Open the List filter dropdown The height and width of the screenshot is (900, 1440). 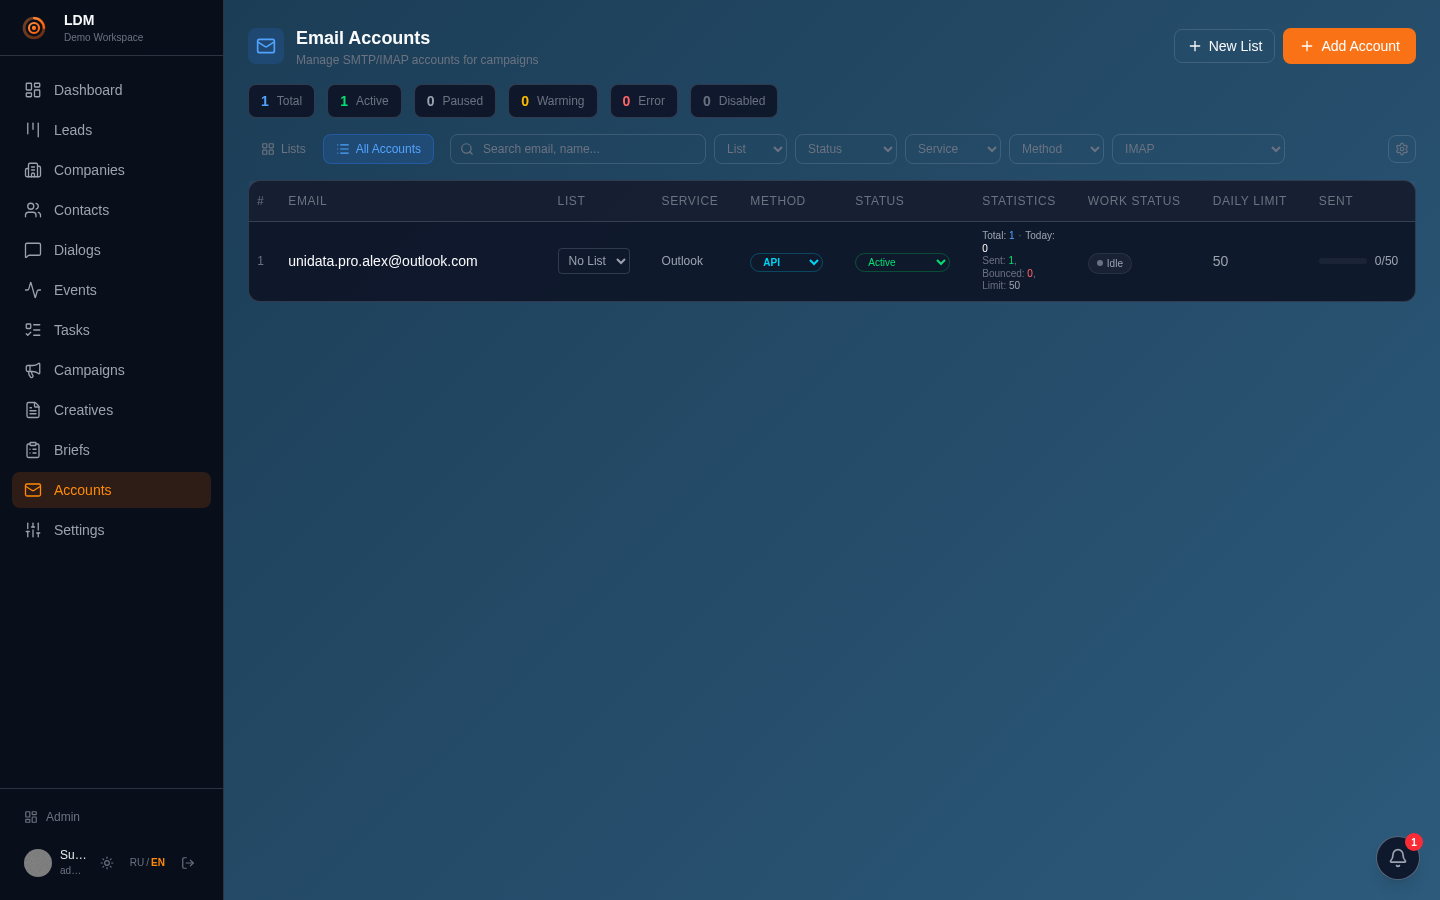(750, 149)
